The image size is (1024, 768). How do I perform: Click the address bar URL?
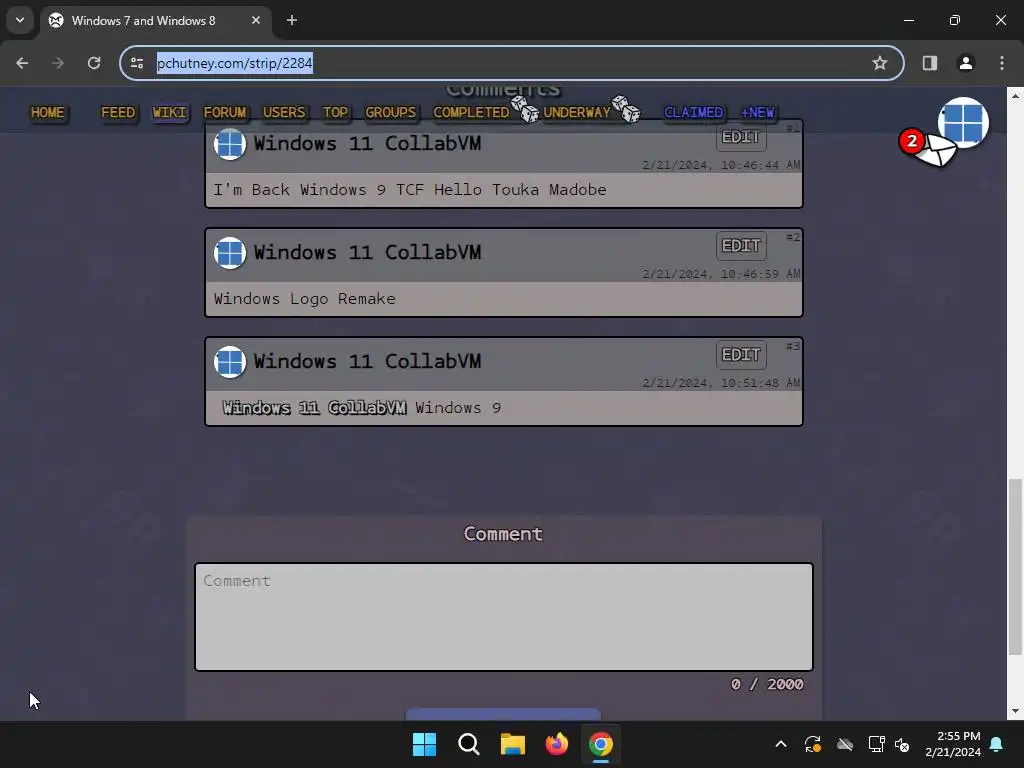click(x=234, y=63)
